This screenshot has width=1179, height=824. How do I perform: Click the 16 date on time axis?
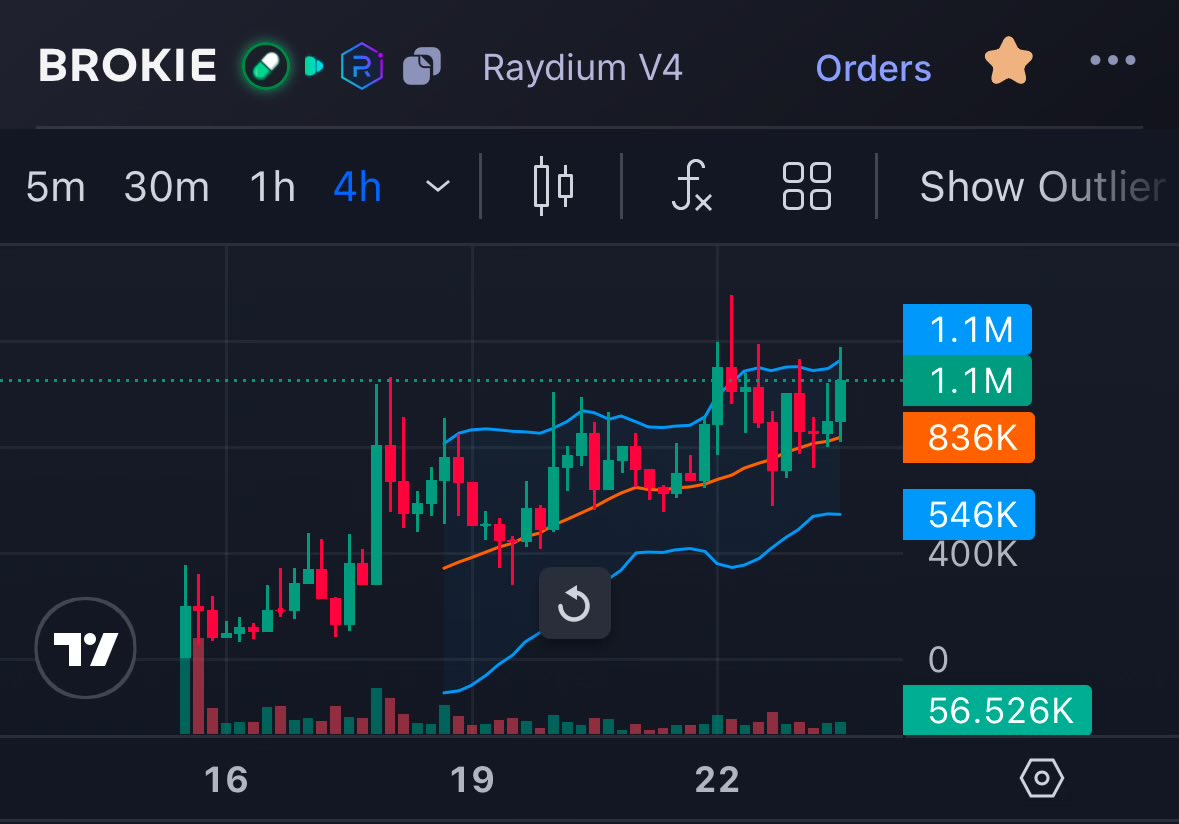pos(226,780)
